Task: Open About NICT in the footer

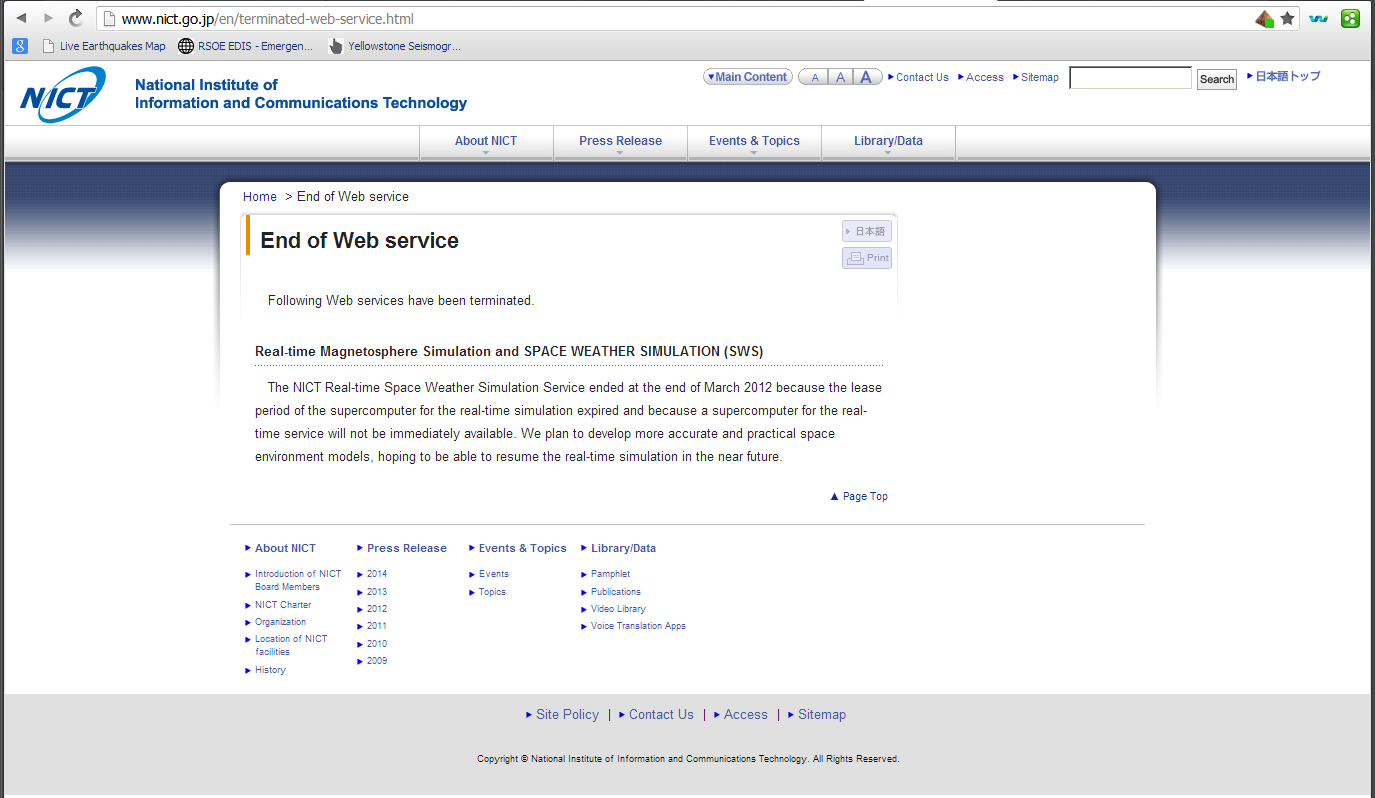Action: tap(285, 548)
